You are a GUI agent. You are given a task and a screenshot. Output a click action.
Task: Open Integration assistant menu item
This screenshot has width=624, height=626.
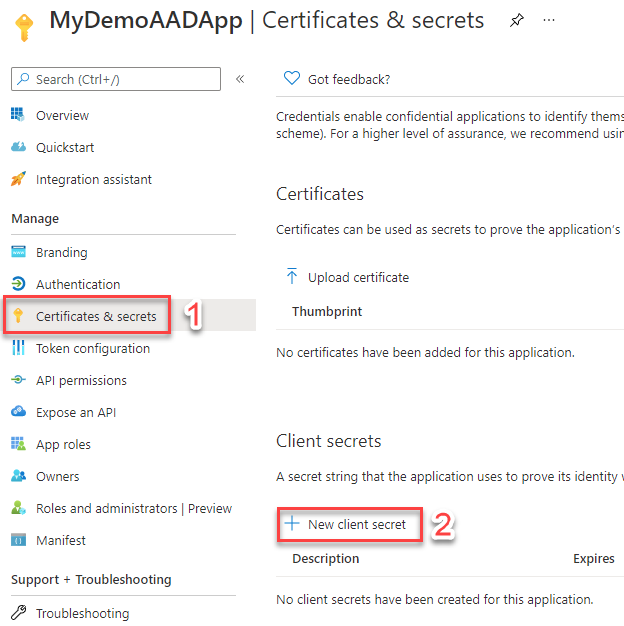pos(94,179)
